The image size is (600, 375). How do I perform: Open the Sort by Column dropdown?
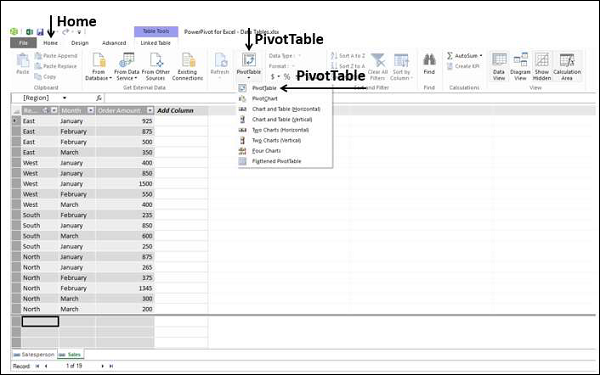[x=401, y=67]
